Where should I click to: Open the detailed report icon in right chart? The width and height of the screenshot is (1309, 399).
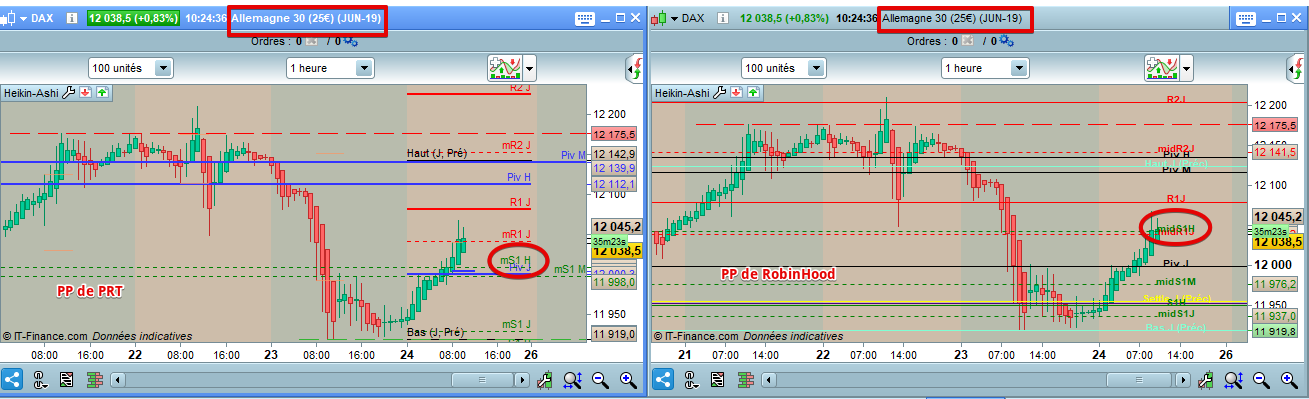[718, 380]
